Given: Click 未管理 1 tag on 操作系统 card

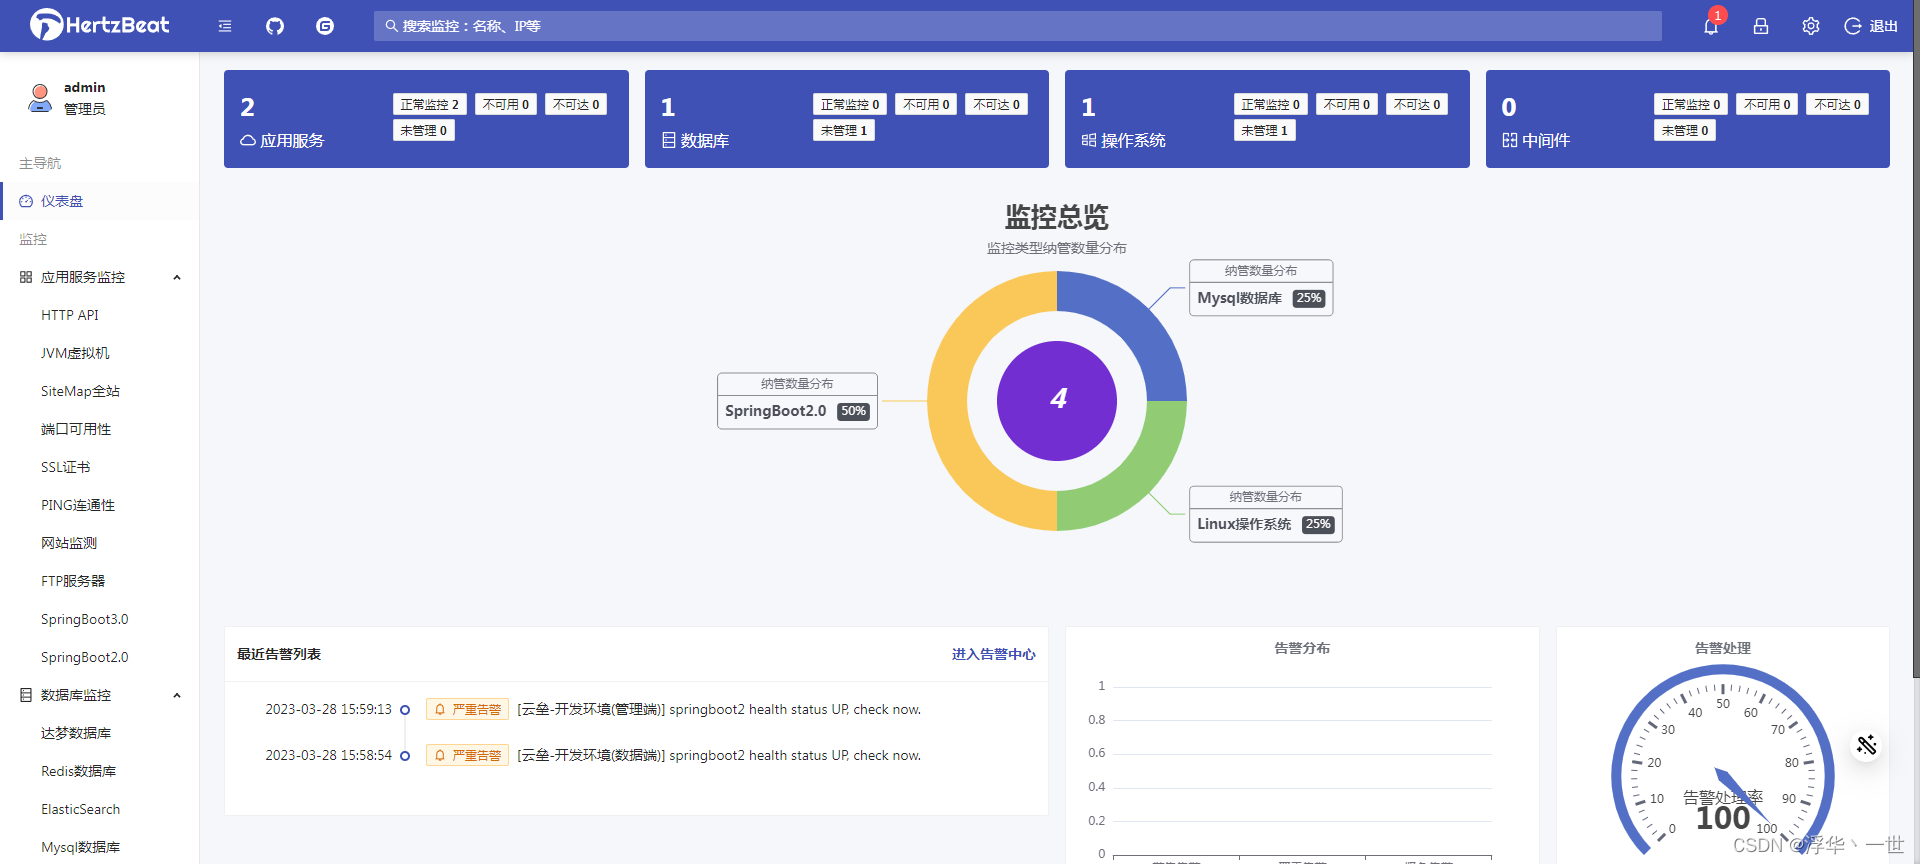Looking at the screenshot, I should [1265, 130].
